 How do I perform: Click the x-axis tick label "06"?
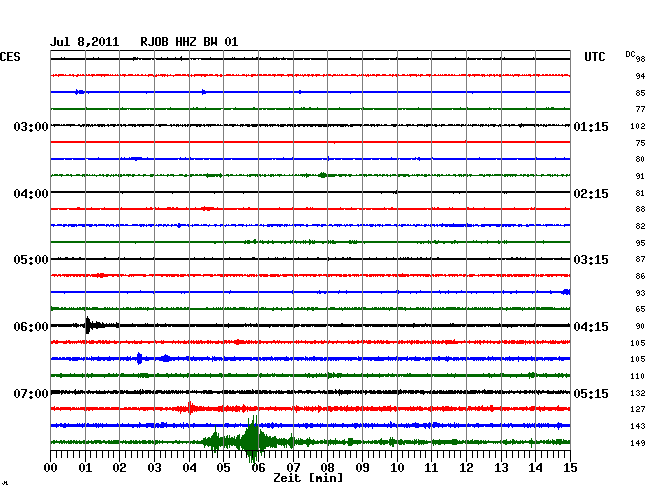click(258, 467)
